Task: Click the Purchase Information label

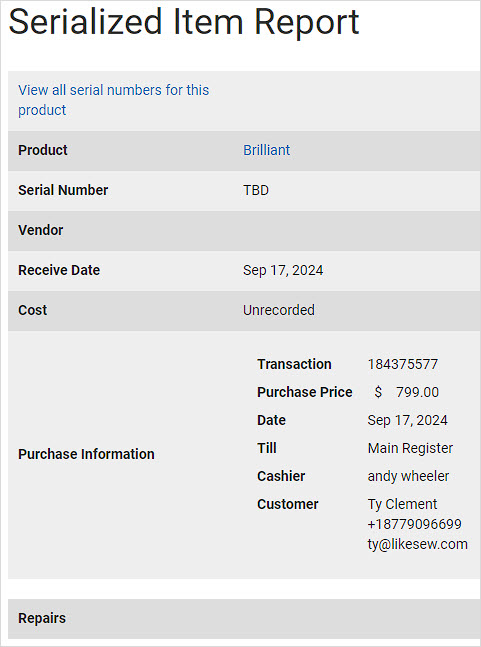Action: pyautogui.click(x=86, y=454)
